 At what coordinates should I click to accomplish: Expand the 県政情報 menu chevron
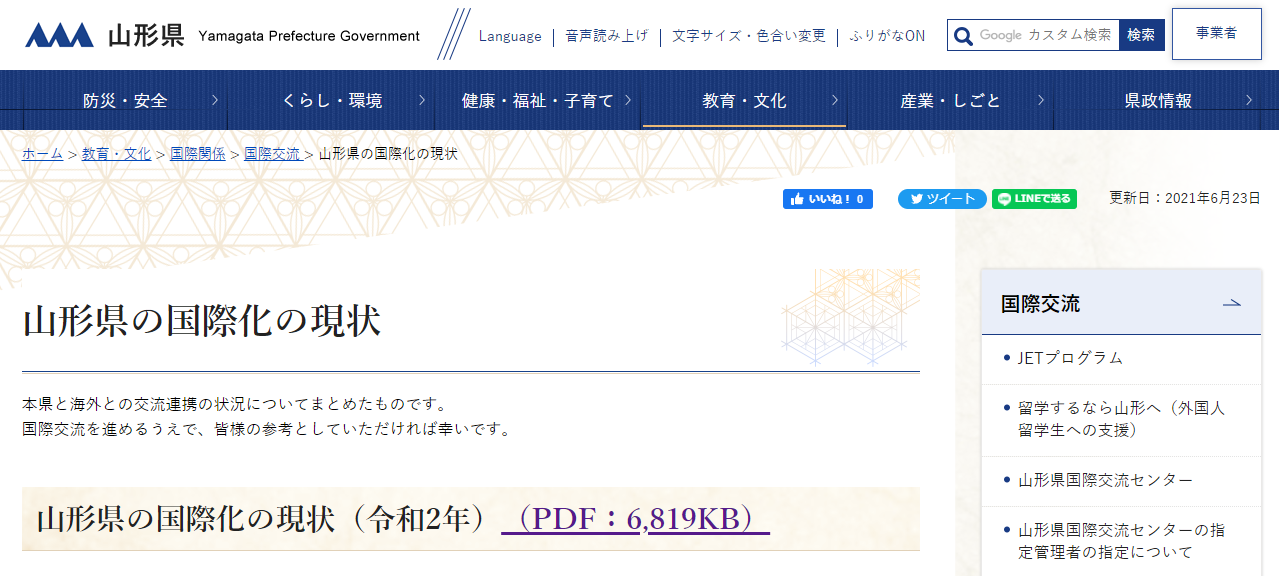click(x=1249, y=100)
